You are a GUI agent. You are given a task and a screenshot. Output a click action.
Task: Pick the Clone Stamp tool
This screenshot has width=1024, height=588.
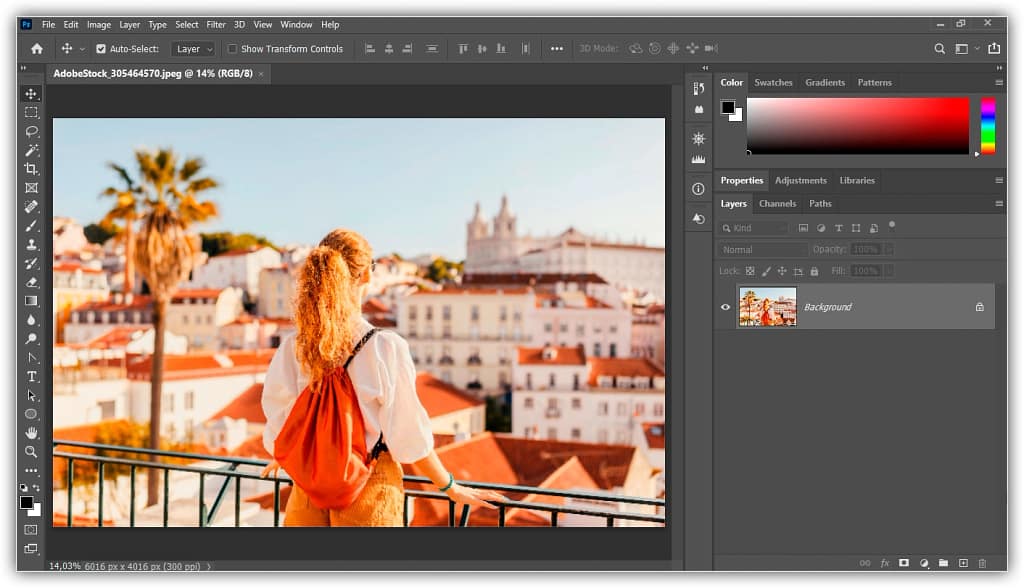coord(31,244)
